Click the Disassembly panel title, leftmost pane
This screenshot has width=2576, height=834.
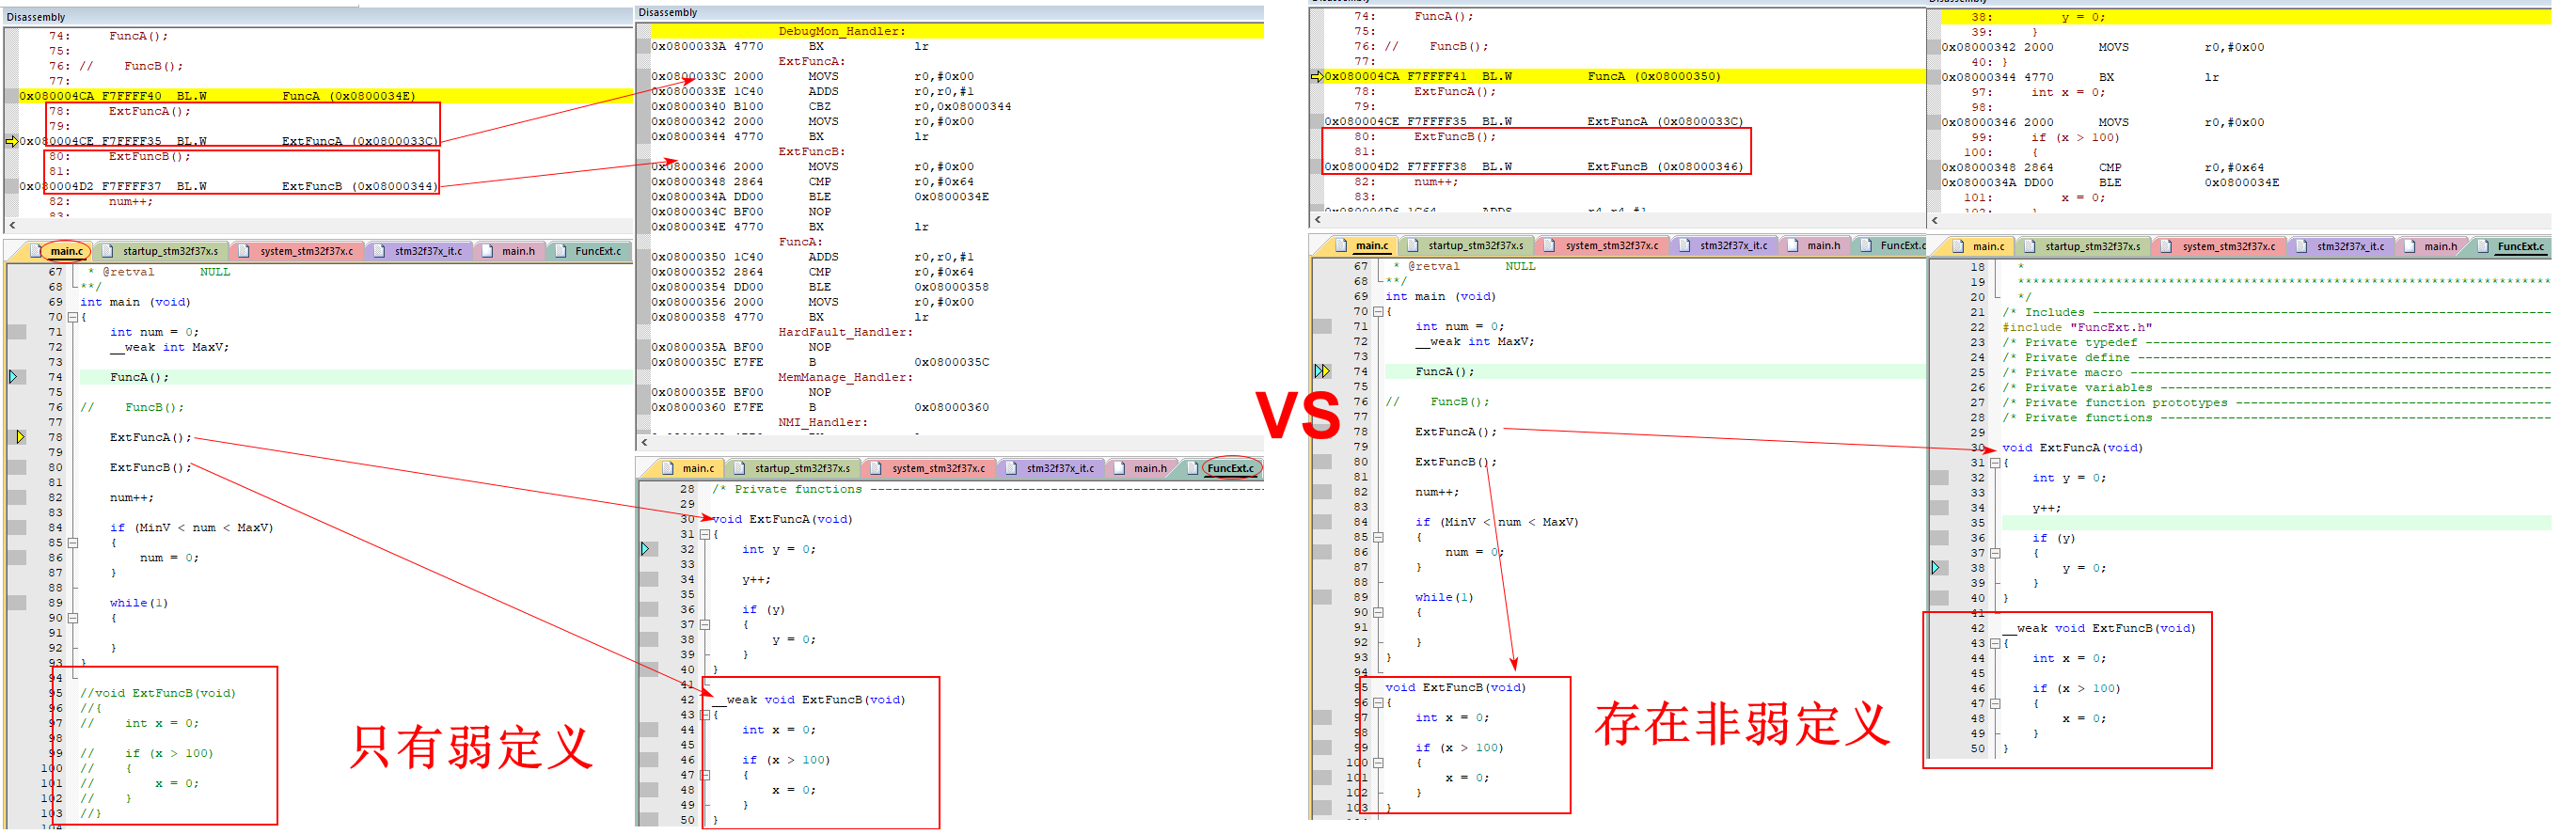[35, 17]
